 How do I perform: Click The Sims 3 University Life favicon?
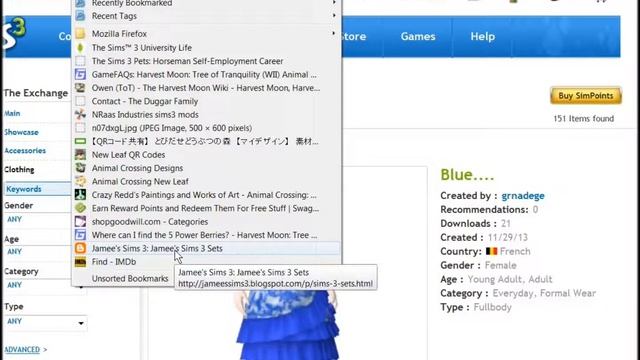pos(80,48)
